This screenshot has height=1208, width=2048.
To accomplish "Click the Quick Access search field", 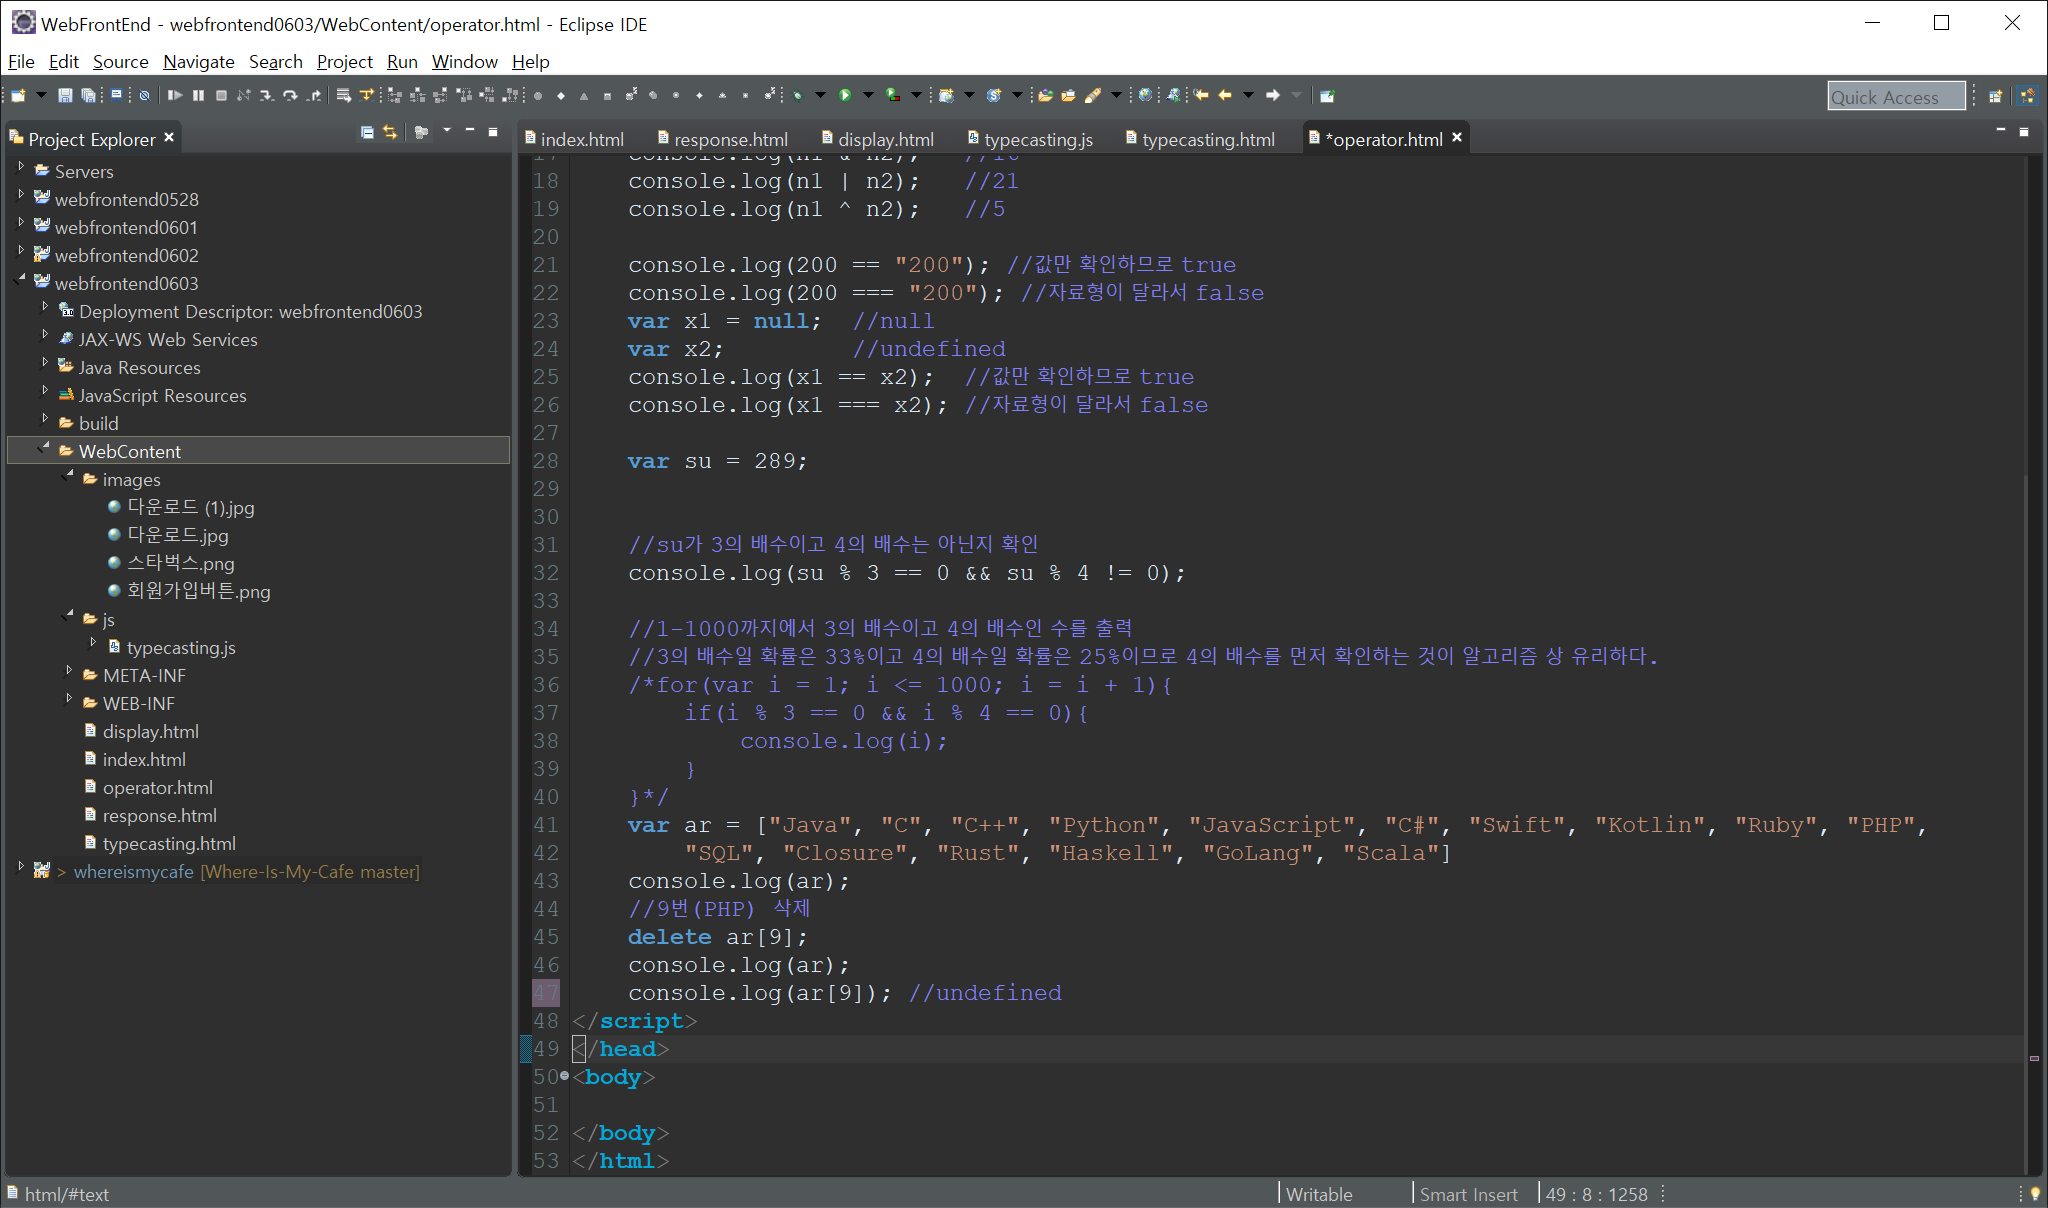I will tap(1895, 97).
